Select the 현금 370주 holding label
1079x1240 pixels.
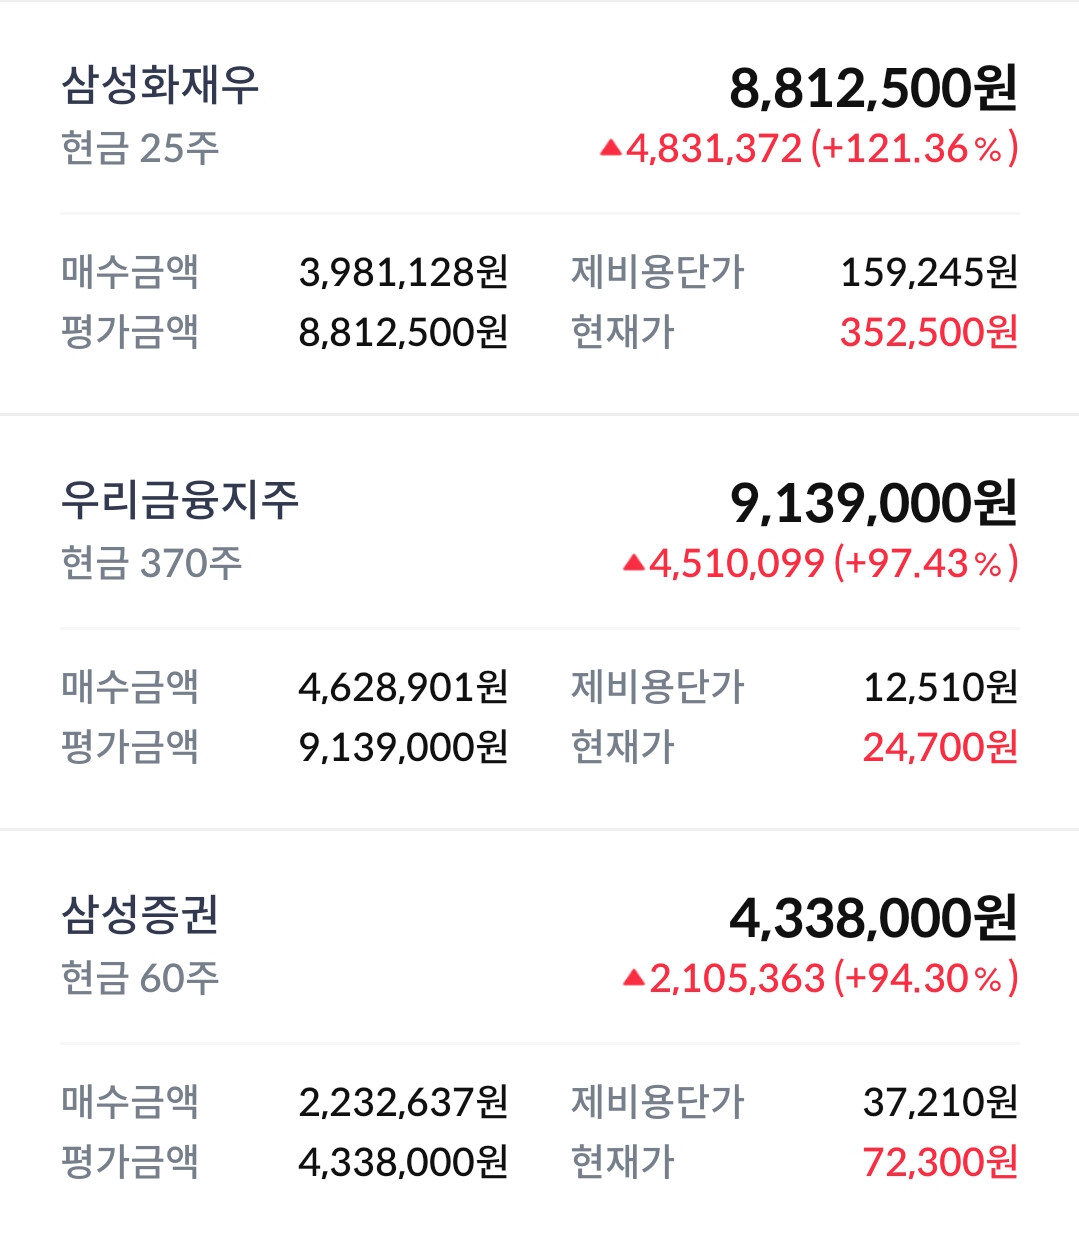(x=152, y=564)
